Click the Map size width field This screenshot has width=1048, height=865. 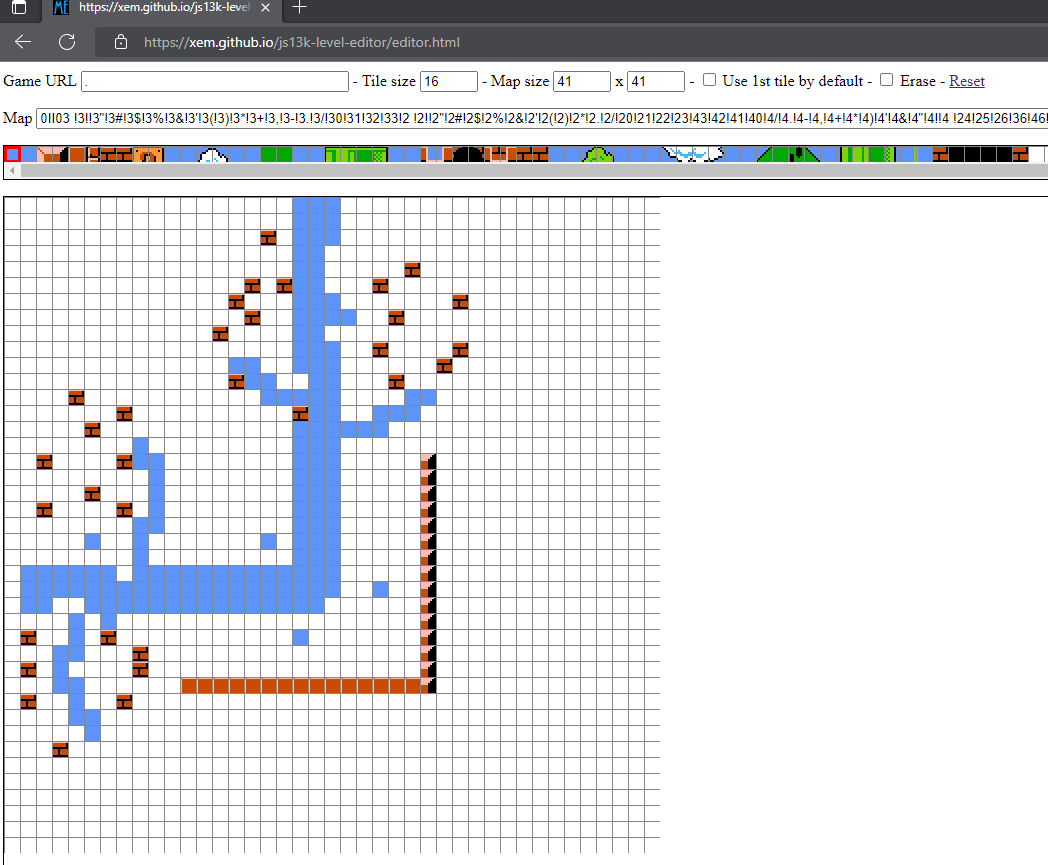pos(581,82)
